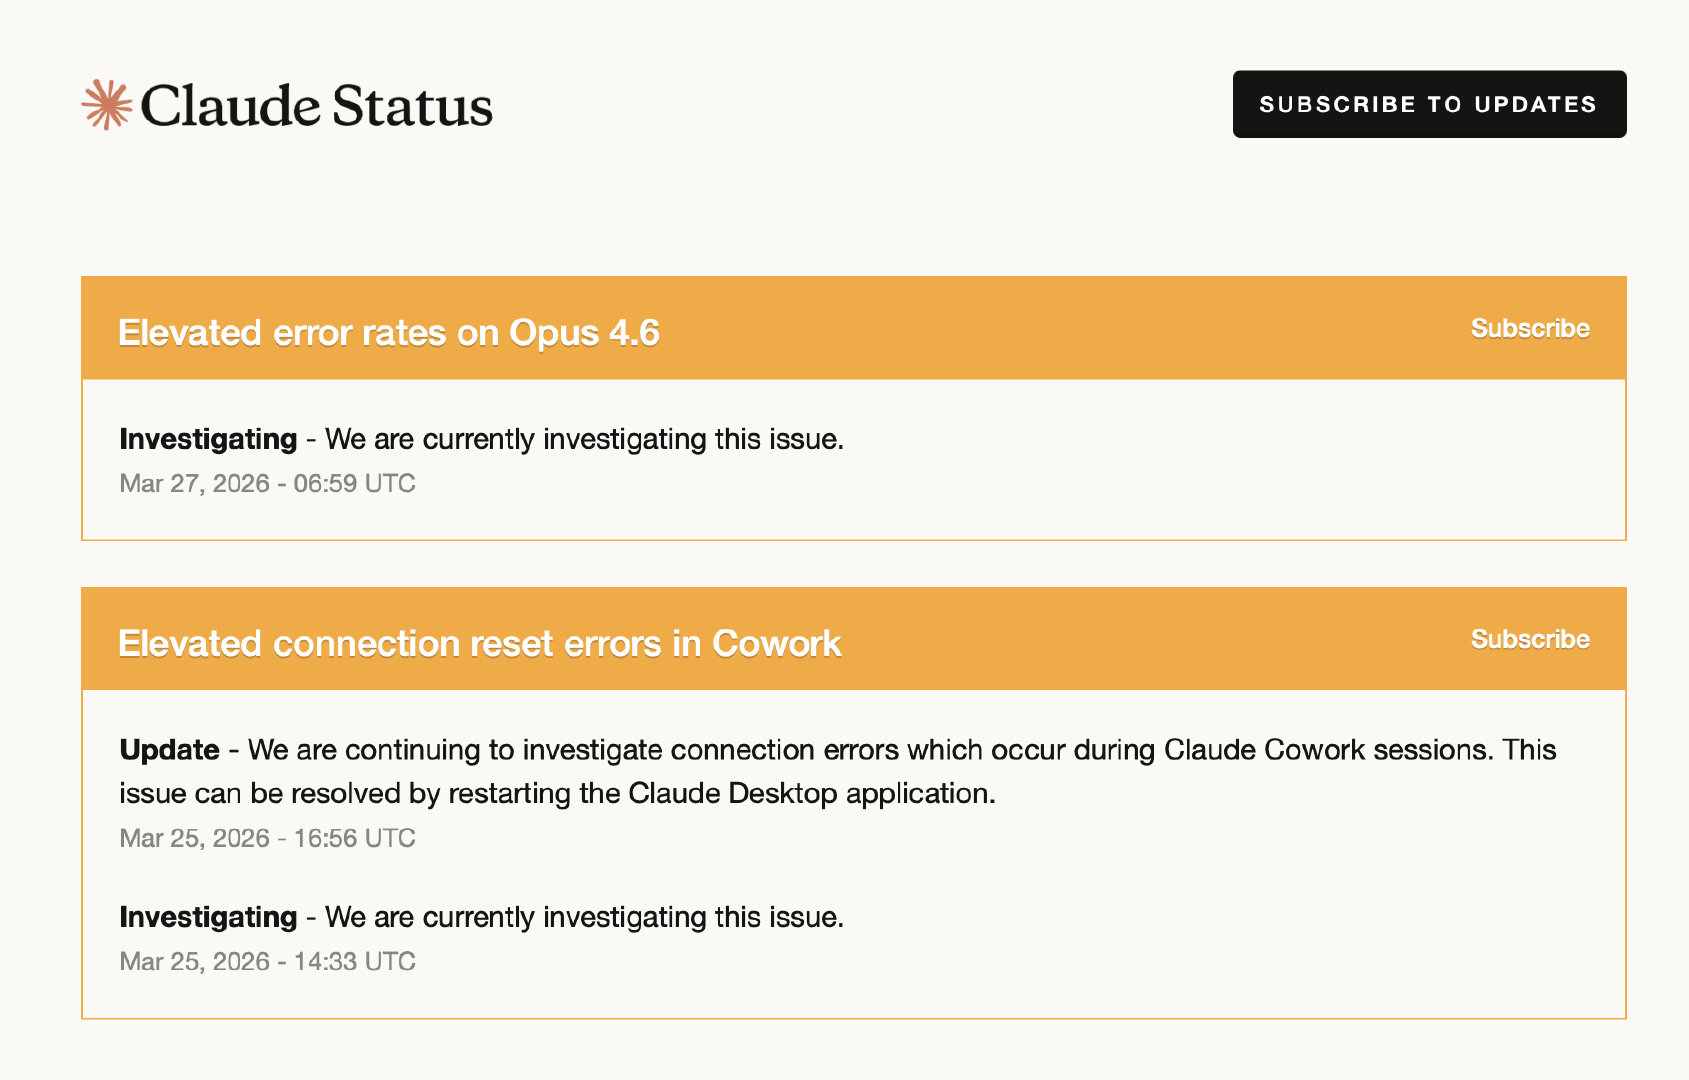This screenshot has width=1689, height=1080.
Task: Click the Investigating label under Cowork incident
Action: (x=208, y=917)
